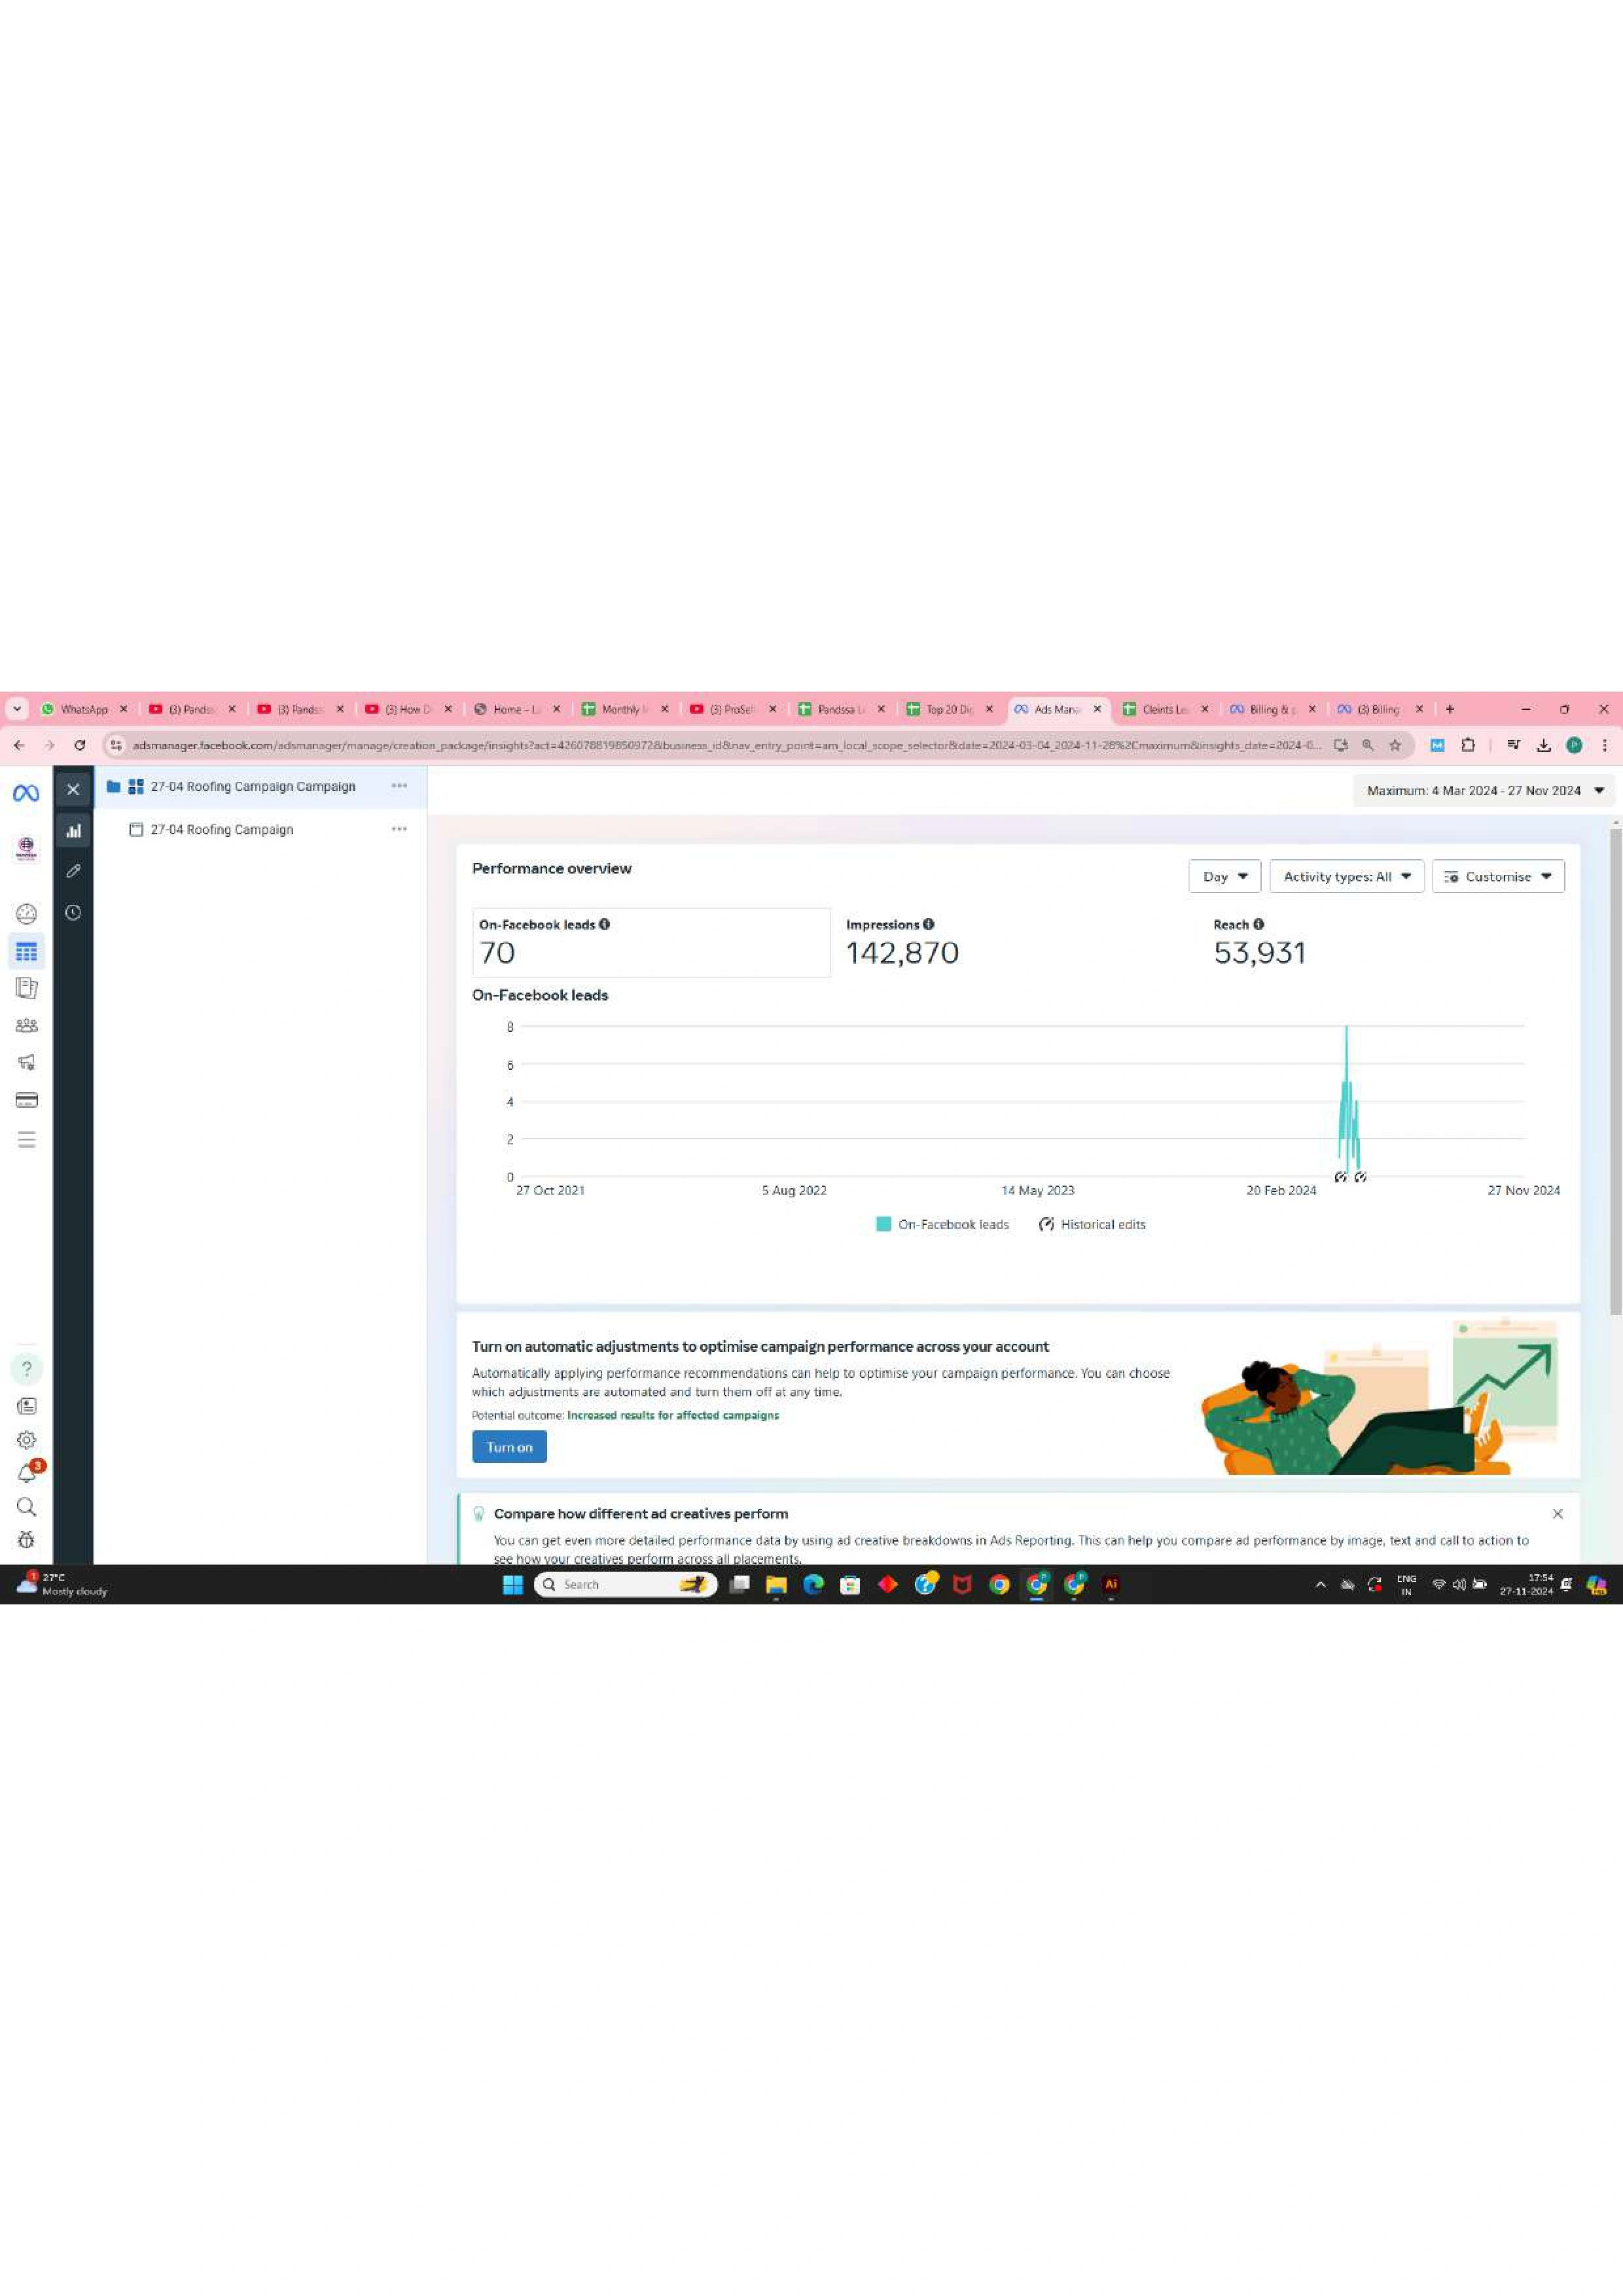Select the Edit pencil icon
The height and width of the screenshot is (2296, 1623).
click(72, 871)
